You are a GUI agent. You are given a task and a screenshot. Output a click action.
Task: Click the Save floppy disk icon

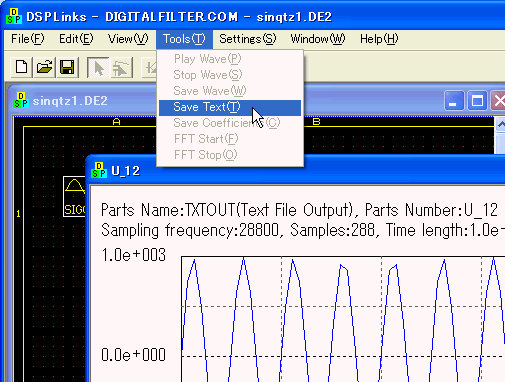pyautogui.click(x=67, y=67)
